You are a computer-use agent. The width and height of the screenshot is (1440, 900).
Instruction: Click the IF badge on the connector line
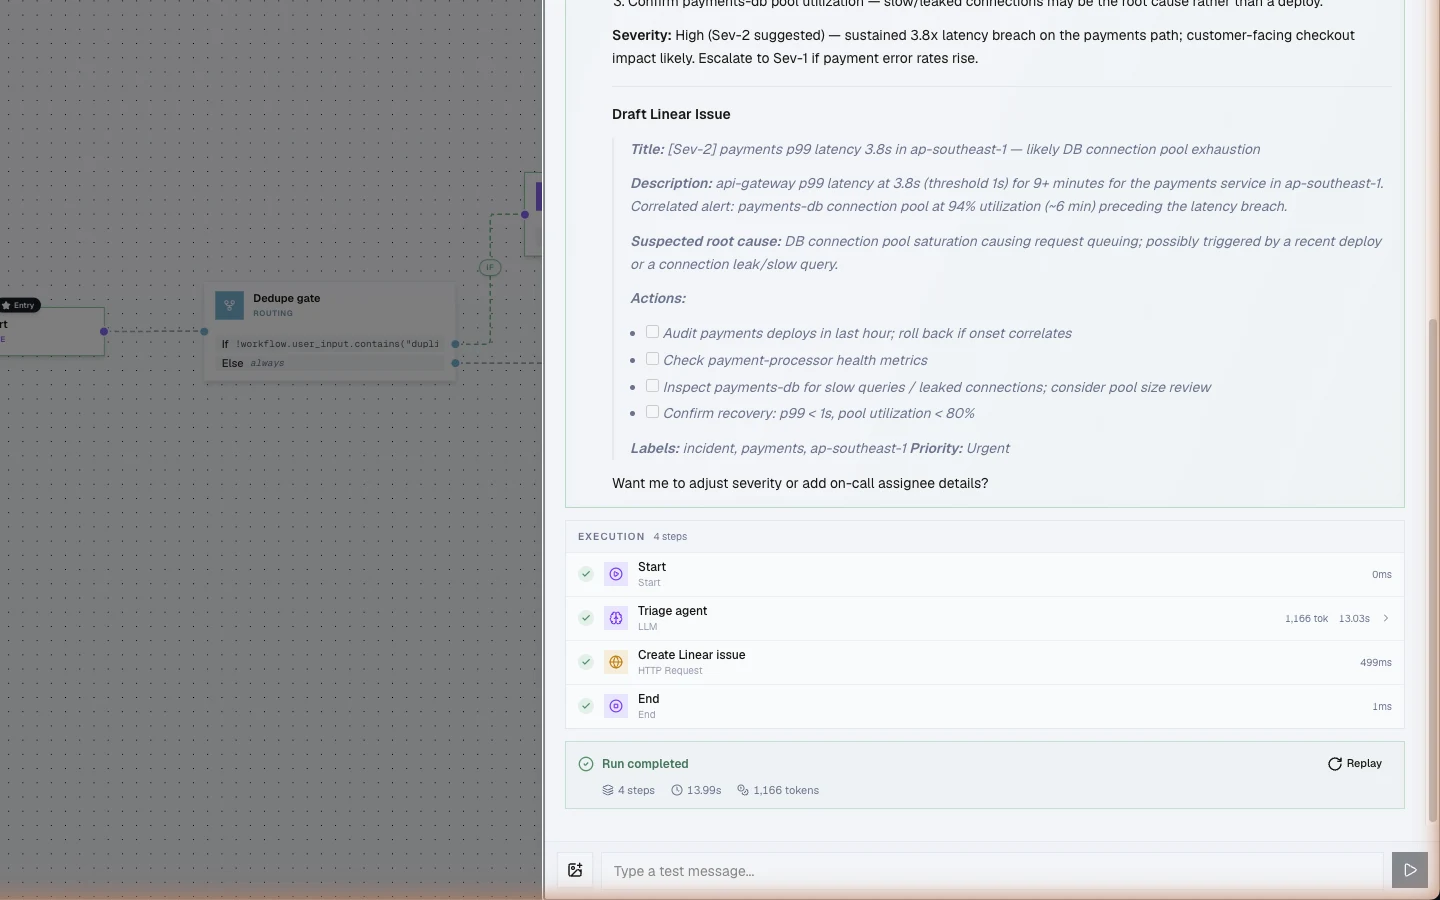pyautogui.click(x=490, y=267)
